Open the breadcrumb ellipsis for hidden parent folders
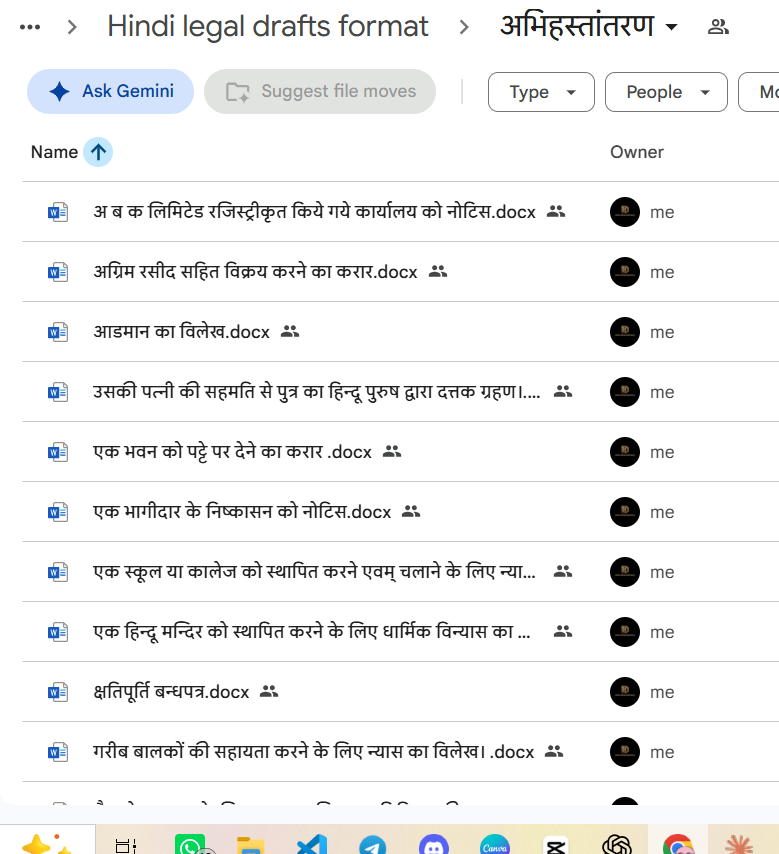 click(30, 27)
